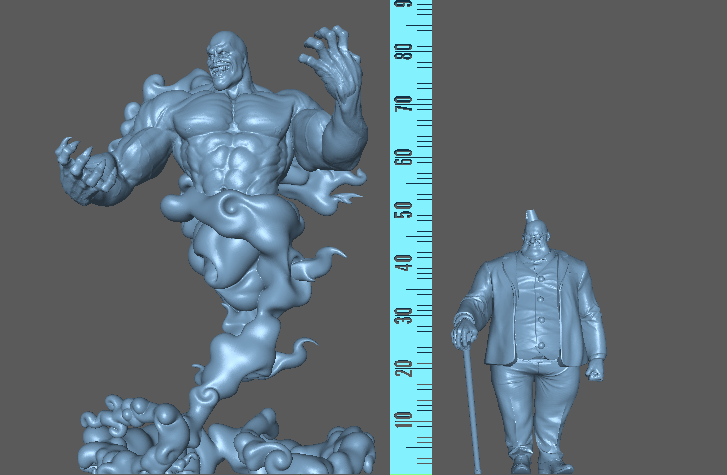
Task: Select the cloud base under the genie
Action: click(200, 440)
